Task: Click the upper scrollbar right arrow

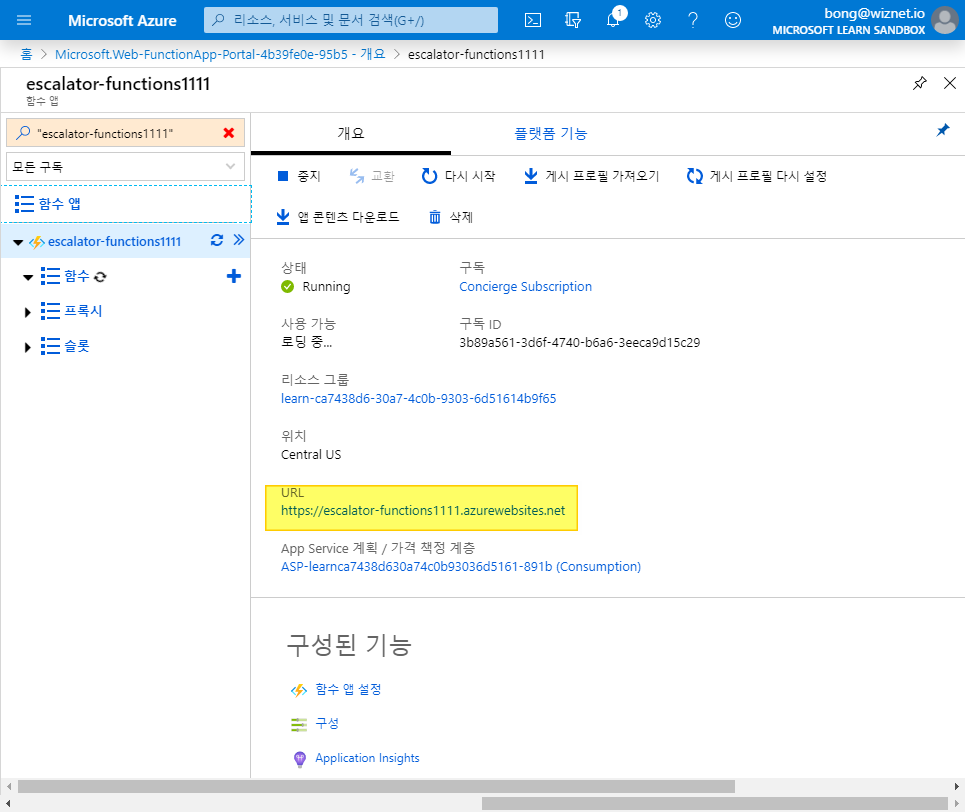Action: pos(957,786)
